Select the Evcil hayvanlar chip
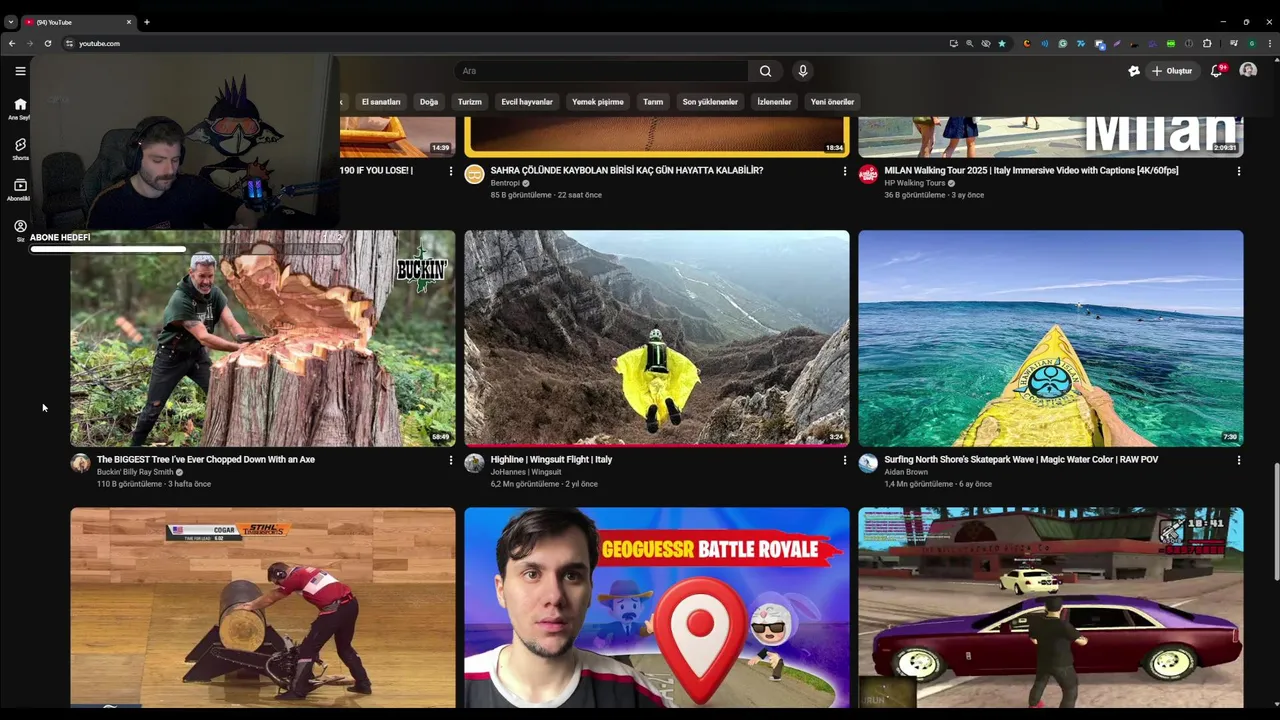 point(527,102)
